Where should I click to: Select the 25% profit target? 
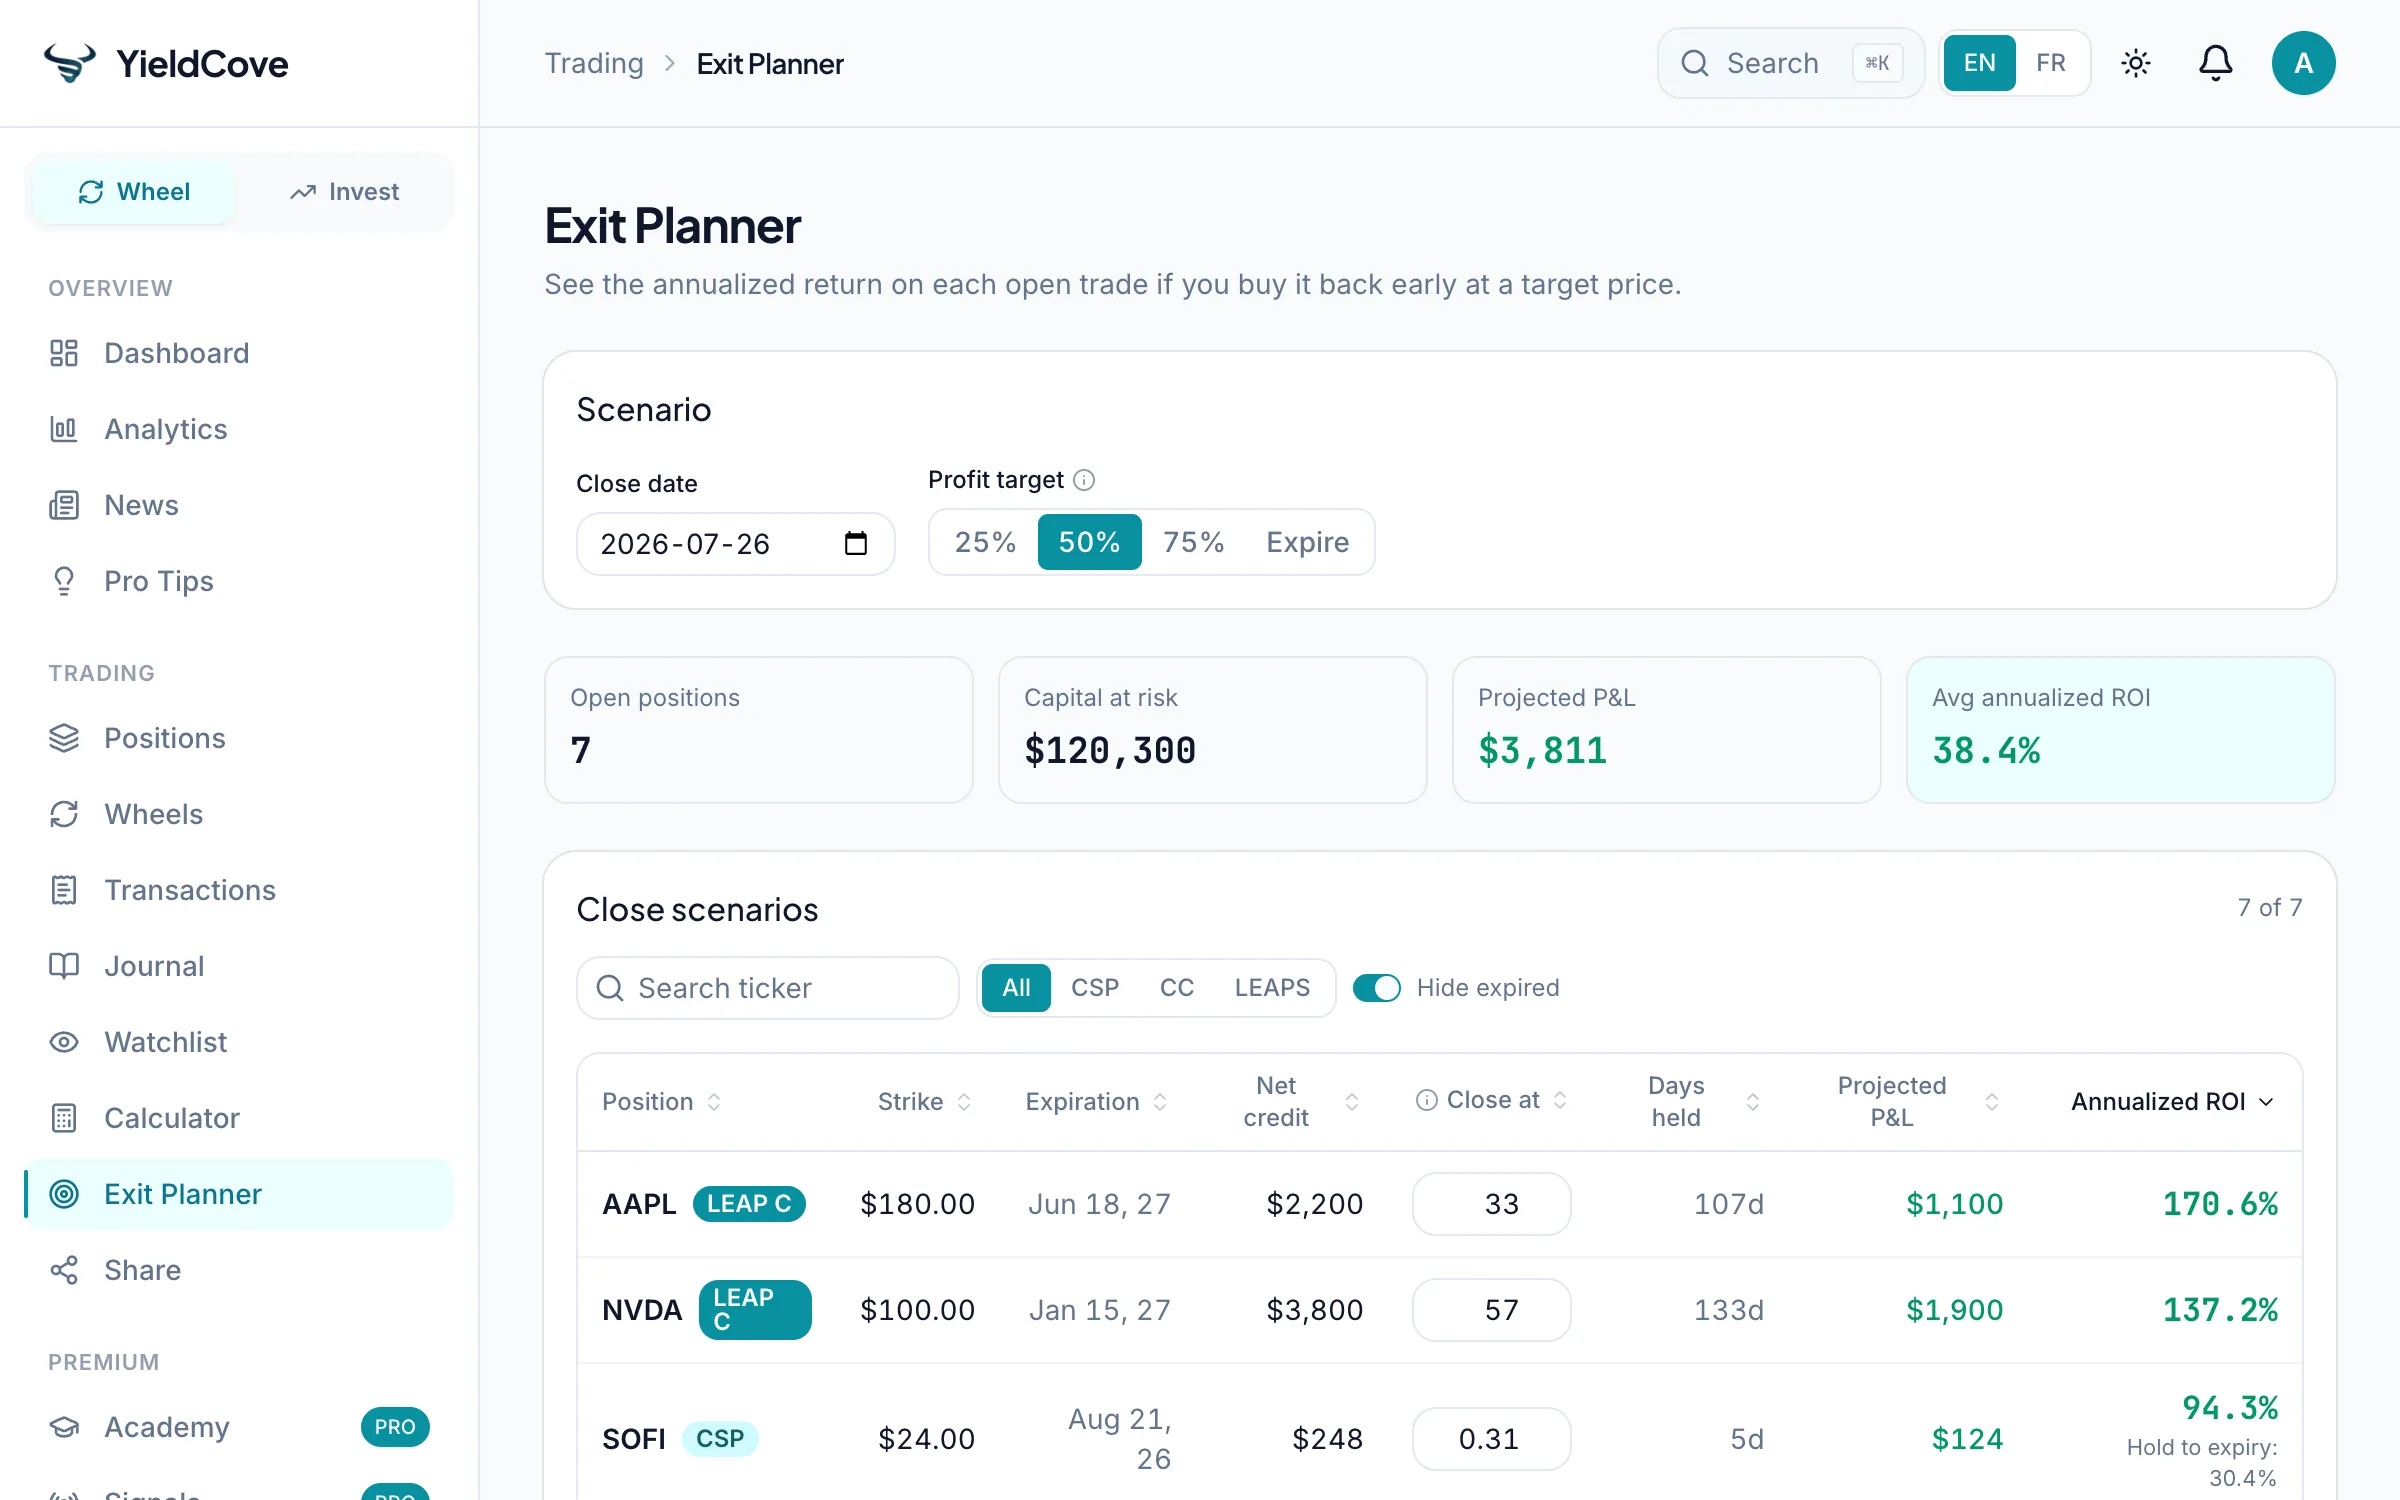(x=985, y=542)
